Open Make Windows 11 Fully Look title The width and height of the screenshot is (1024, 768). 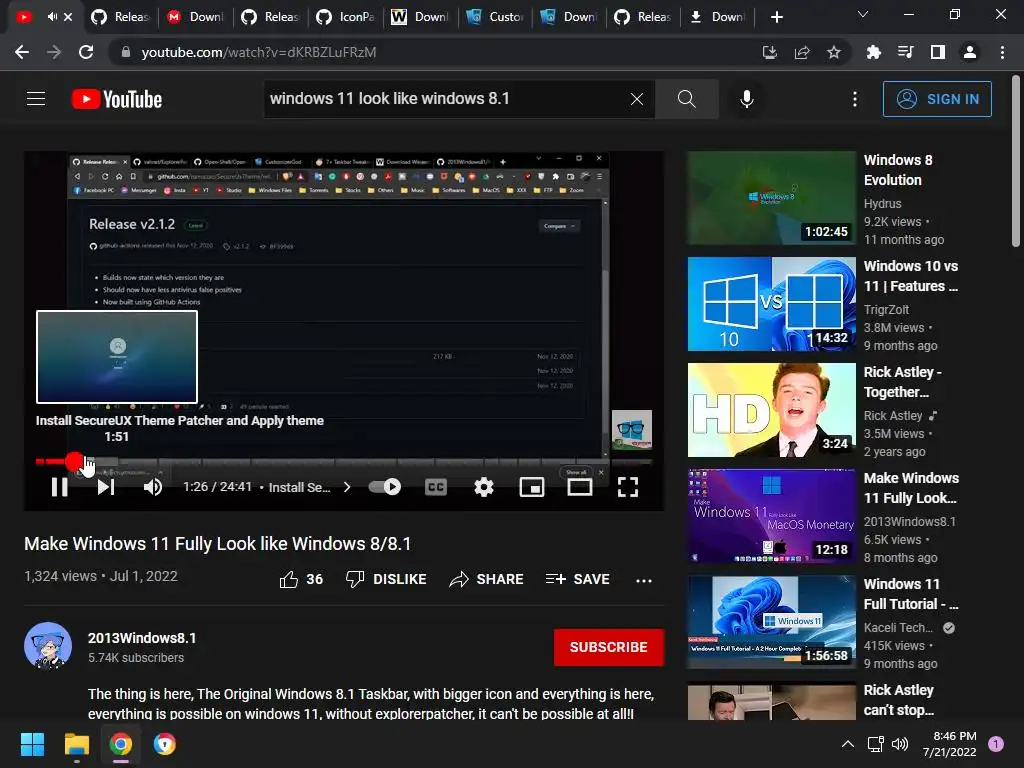click(x=911, y=488)
